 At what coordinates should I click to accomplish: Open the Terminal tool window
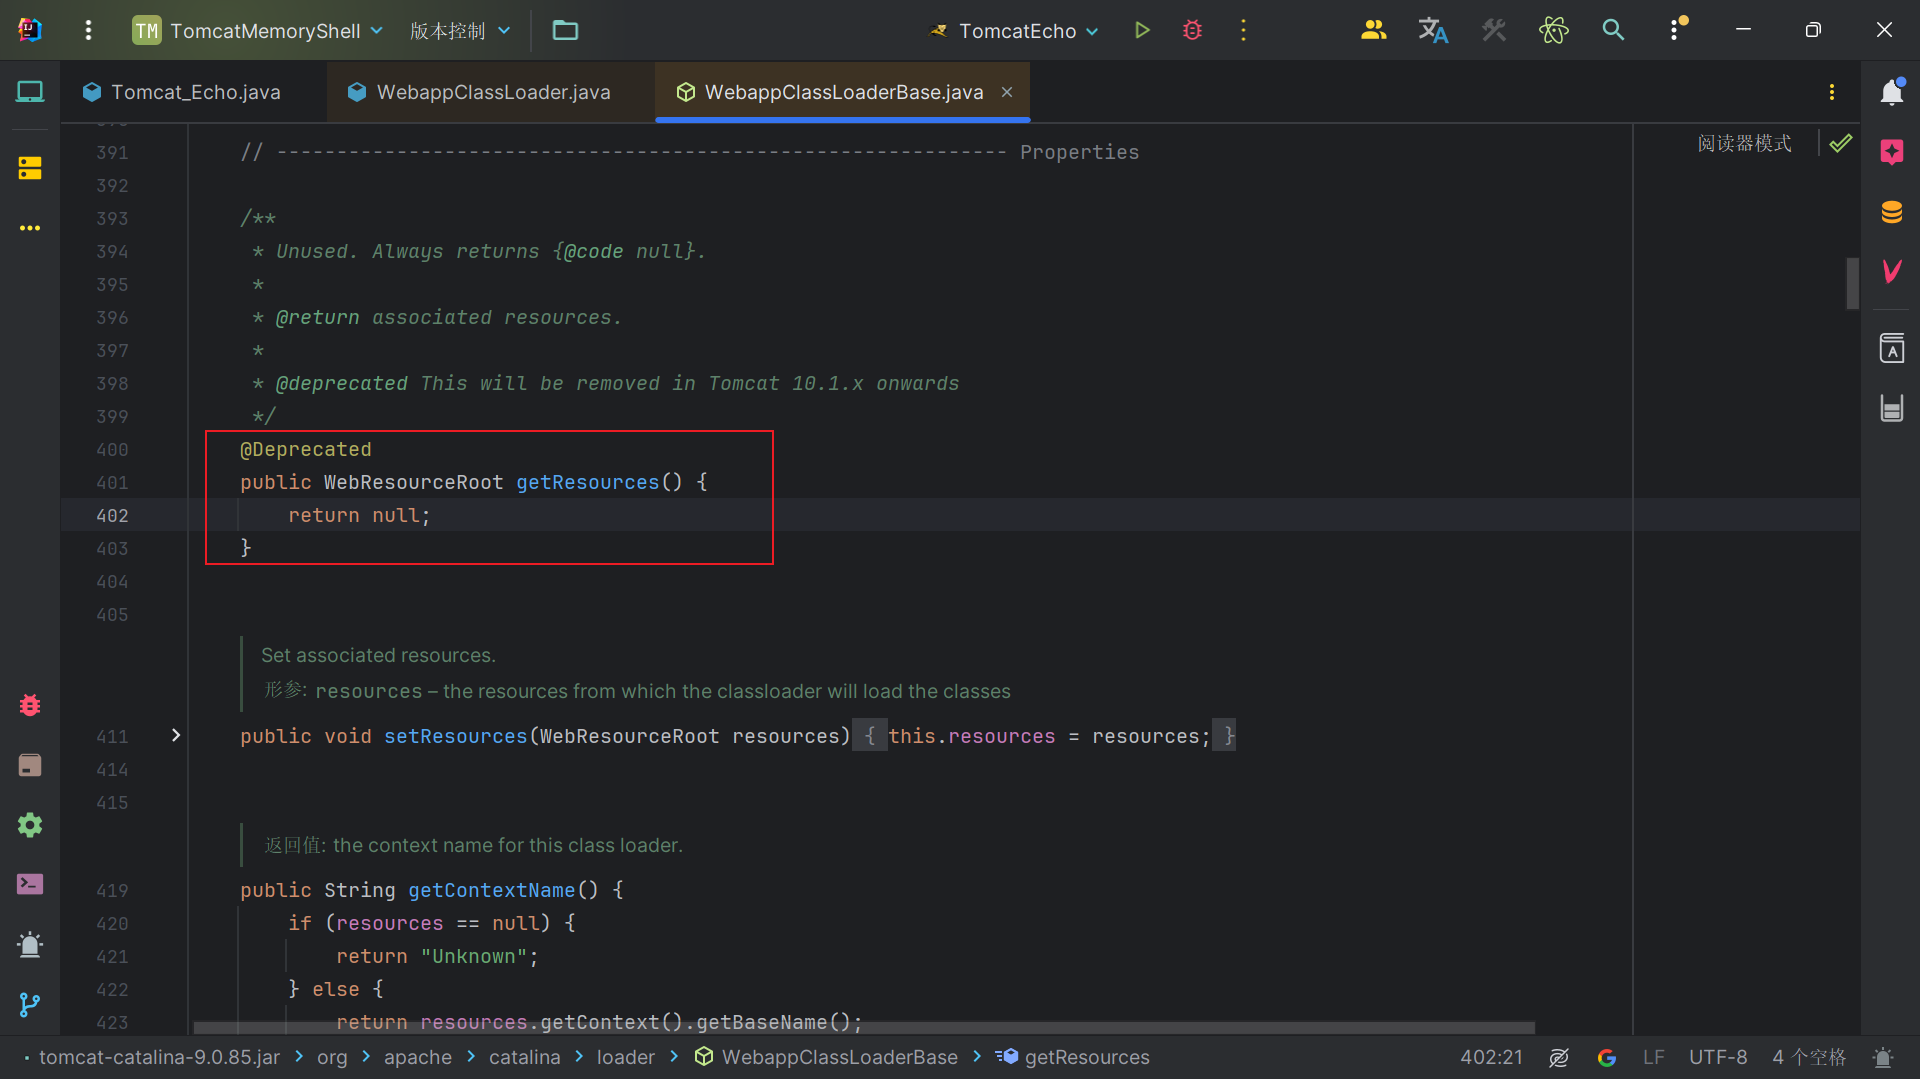pyautogui.click(x=30, y=885)
